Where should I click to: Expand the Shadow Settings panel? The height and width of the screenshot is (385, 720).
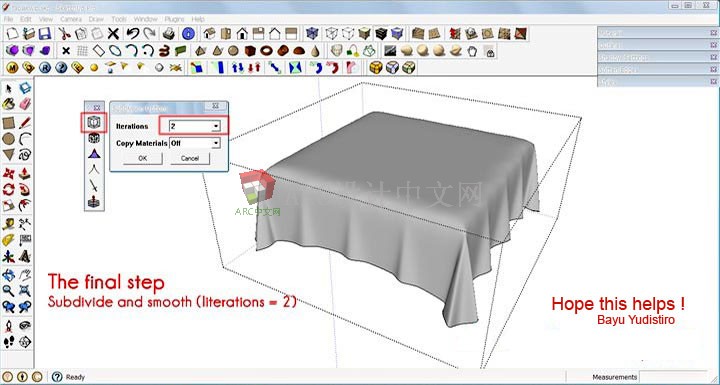(x=658, y=57)
